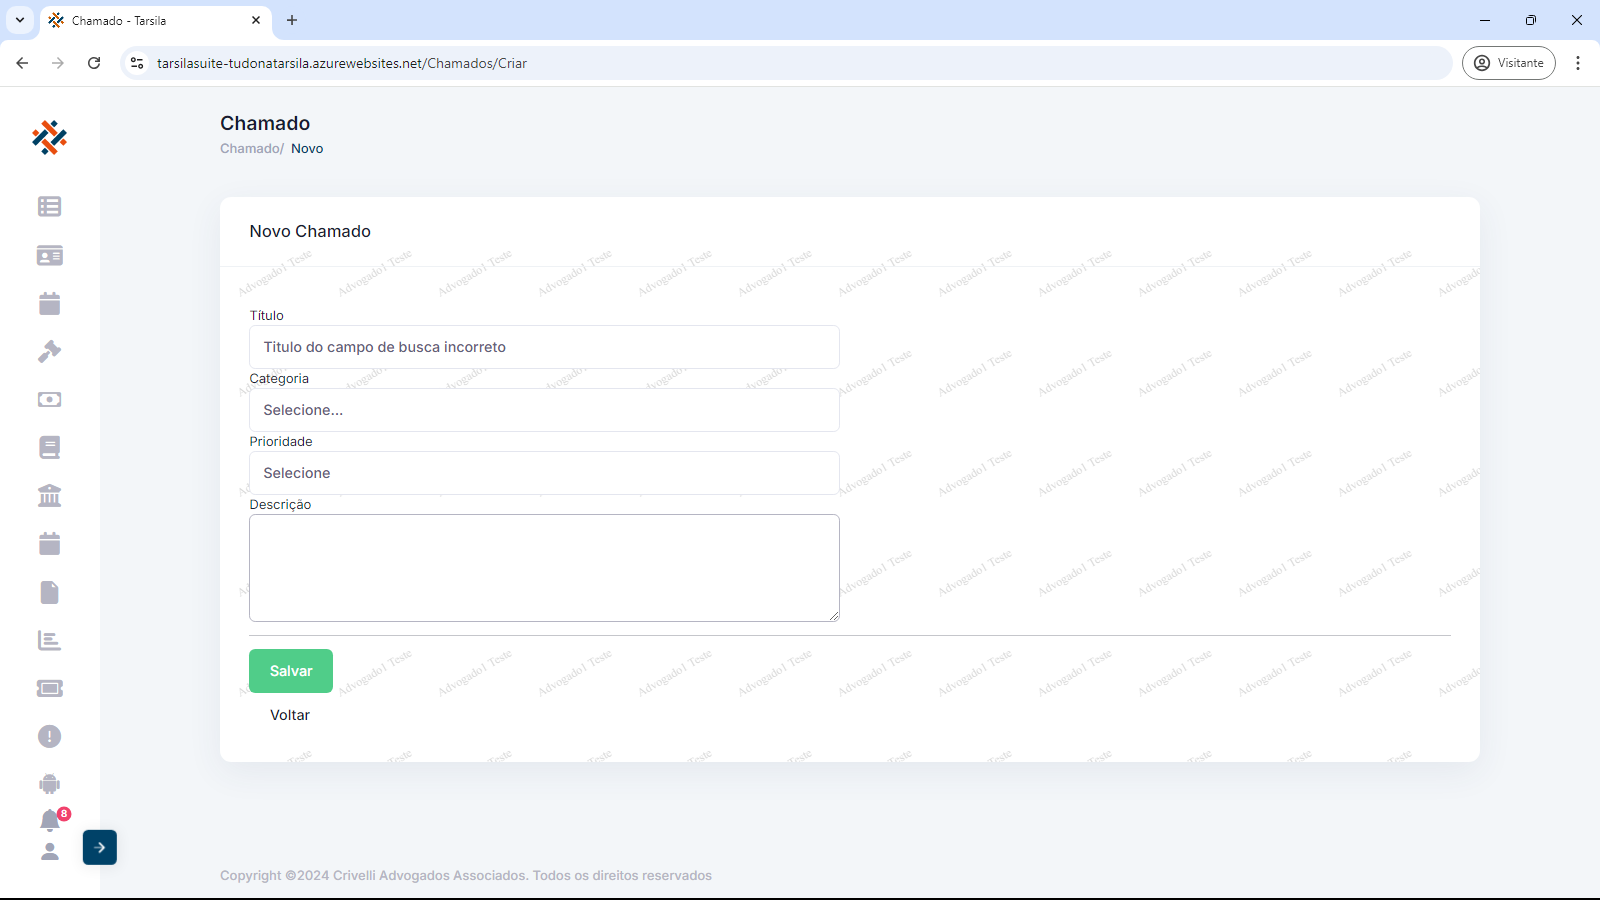This screenshot has width=1600, height=900.
Task: Click the green Salvar button
Action: coord(291,671)
